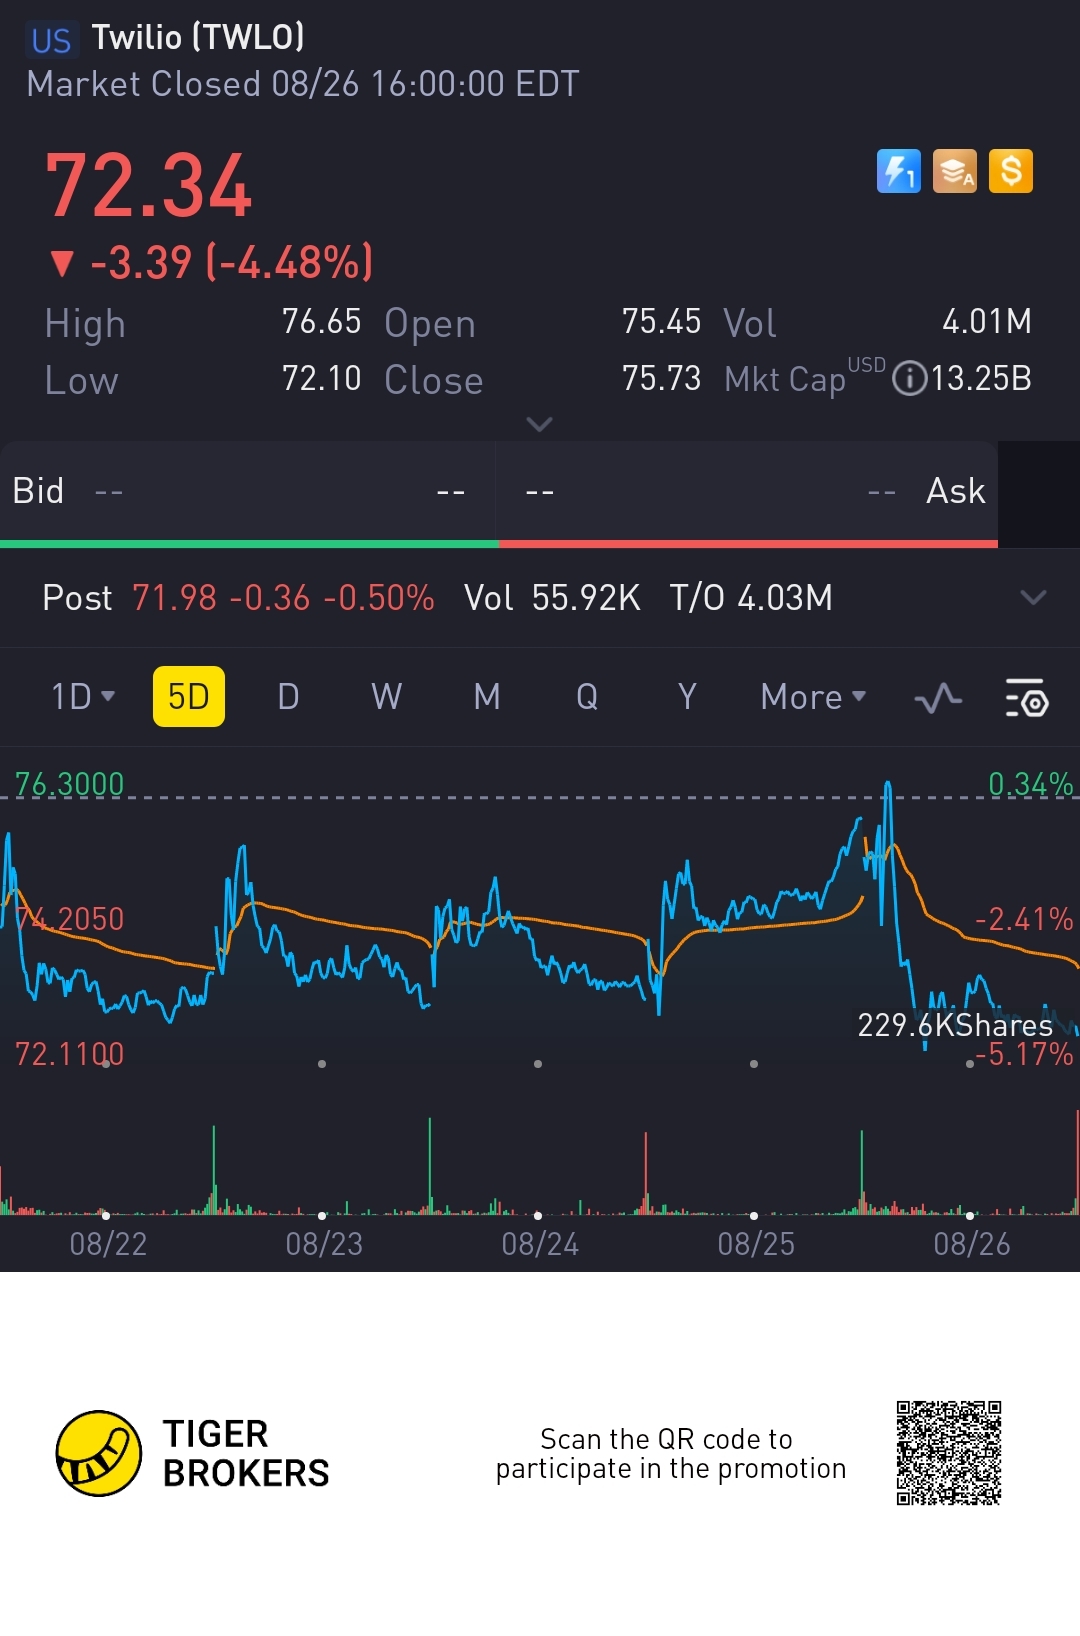Open the chart indicator waveform icon
The height and width of the screenshot is (1636, 1080).
(x=938, y=697)
